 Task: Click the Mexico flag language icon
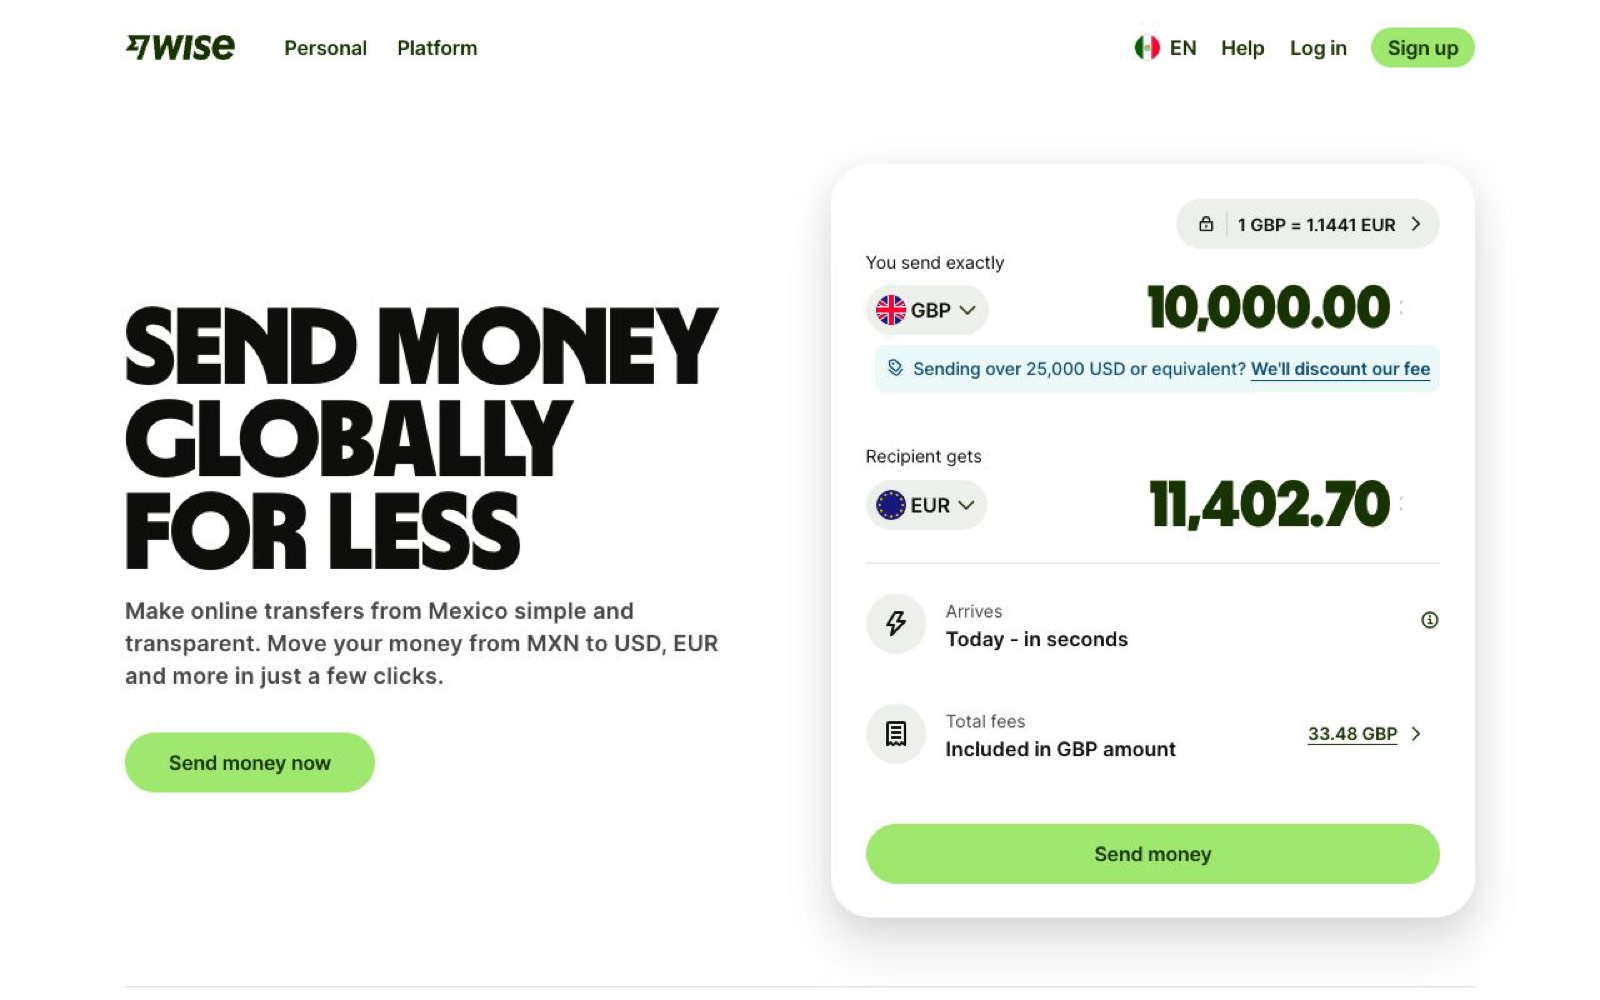[1146, 47]
